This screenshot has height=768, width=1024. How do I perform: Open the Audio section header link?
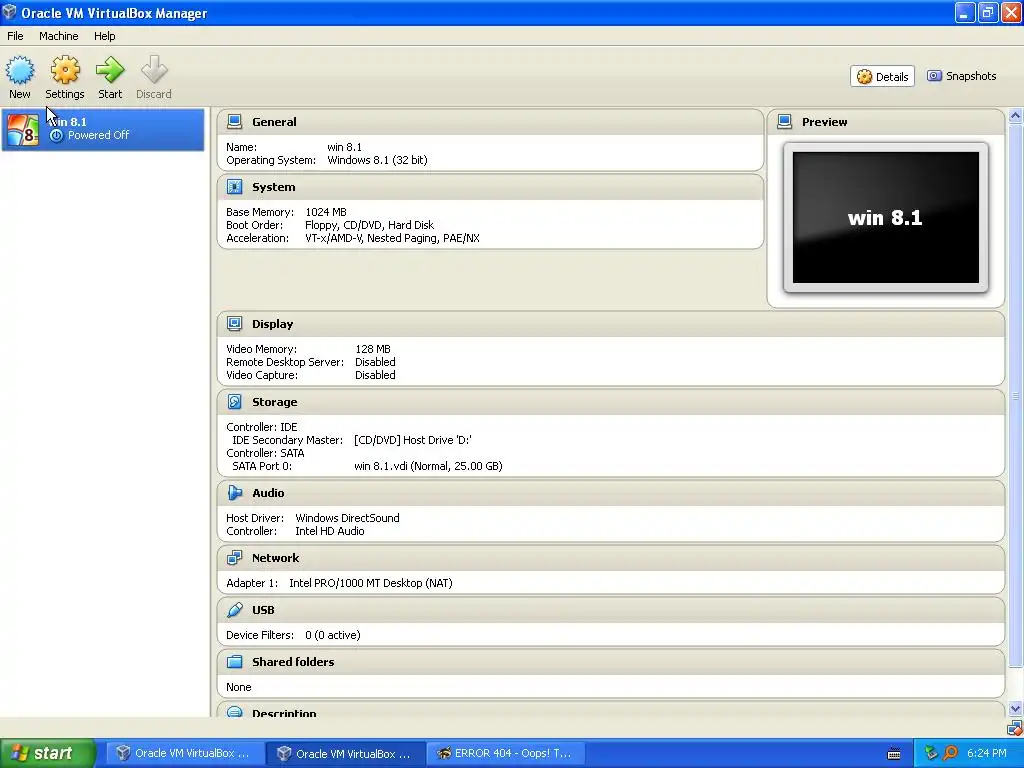268,493
